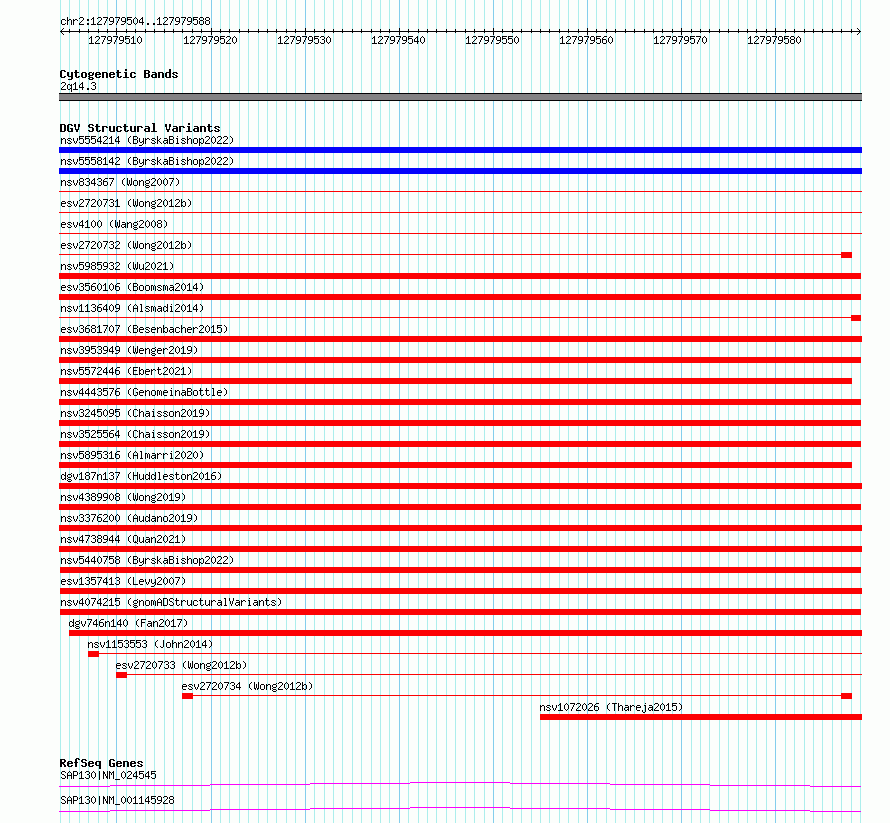The image size is (890, 823).
Task: Select nsv5572446 (Ebert2021) variant label
Action: tap(126, 371)
